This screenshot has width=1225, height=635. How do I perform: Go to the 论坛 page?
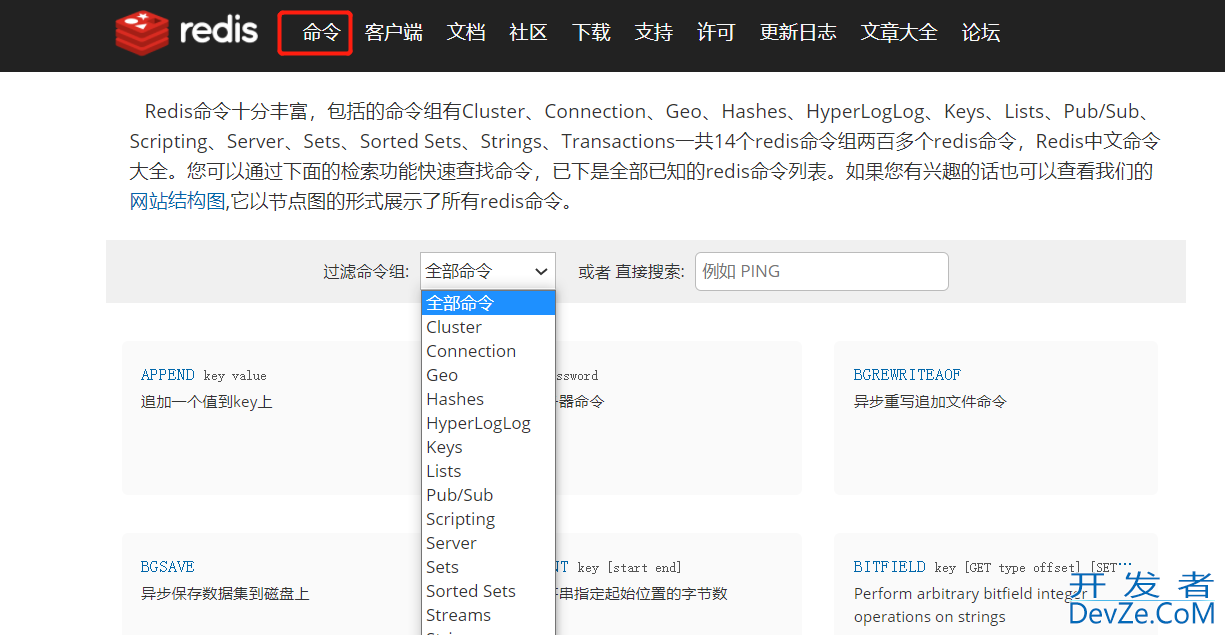[981, 33]
